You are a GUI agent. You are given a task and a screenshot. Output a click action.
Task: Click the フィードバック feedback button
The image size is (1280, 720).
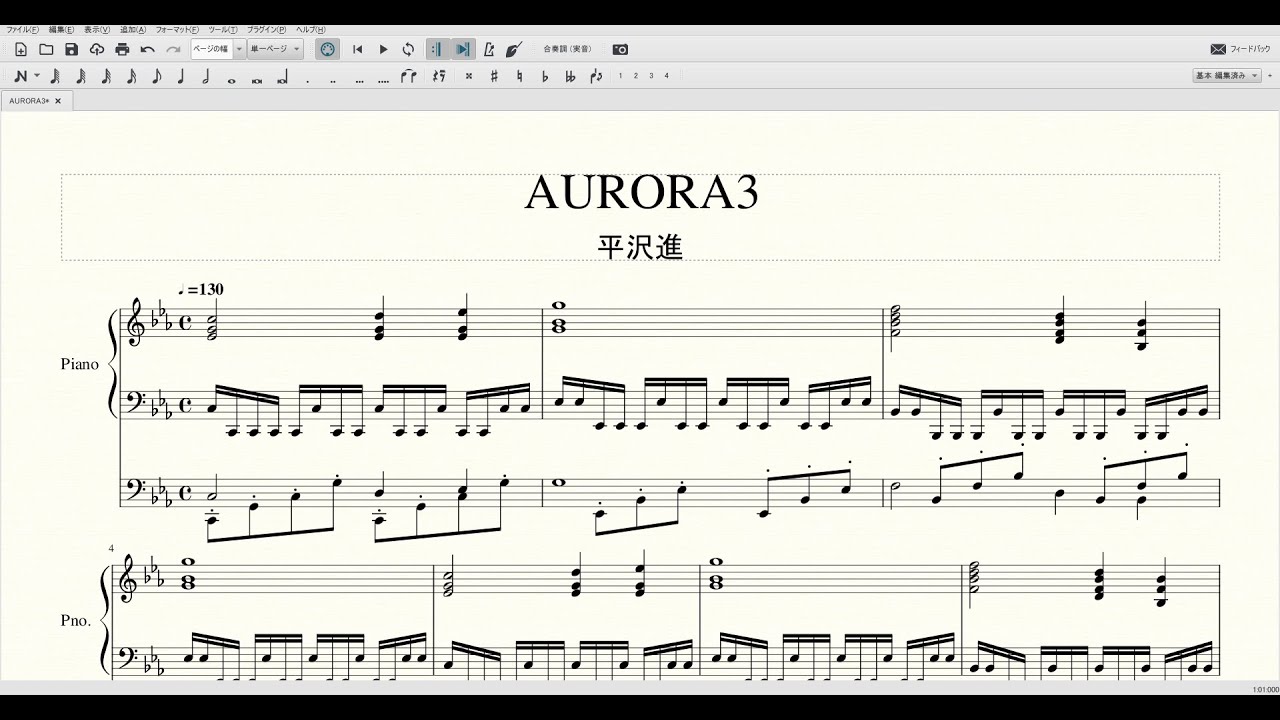(1241, 49)
